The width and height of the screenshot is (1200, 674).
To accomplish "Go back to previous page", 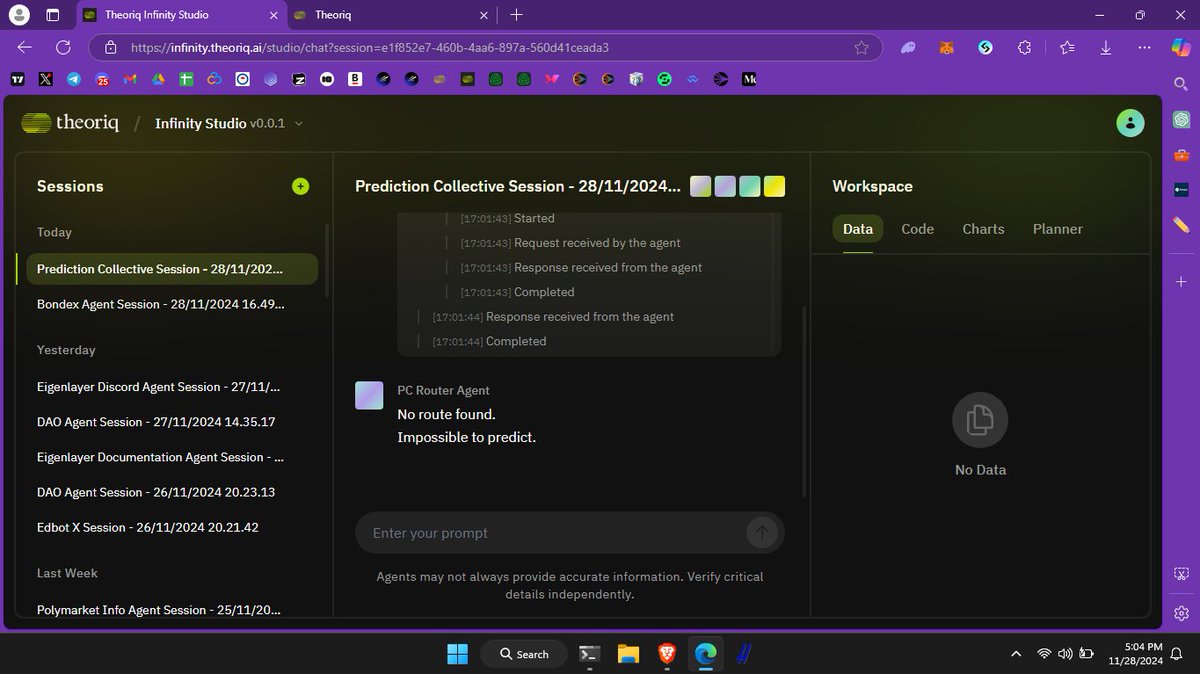I will coord(25,47).
